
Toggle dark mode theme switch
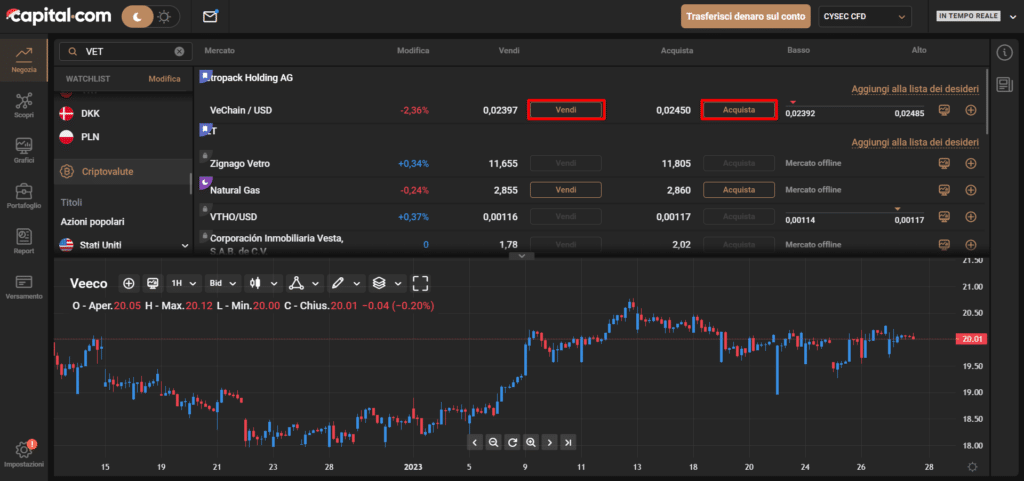point(151,17)
